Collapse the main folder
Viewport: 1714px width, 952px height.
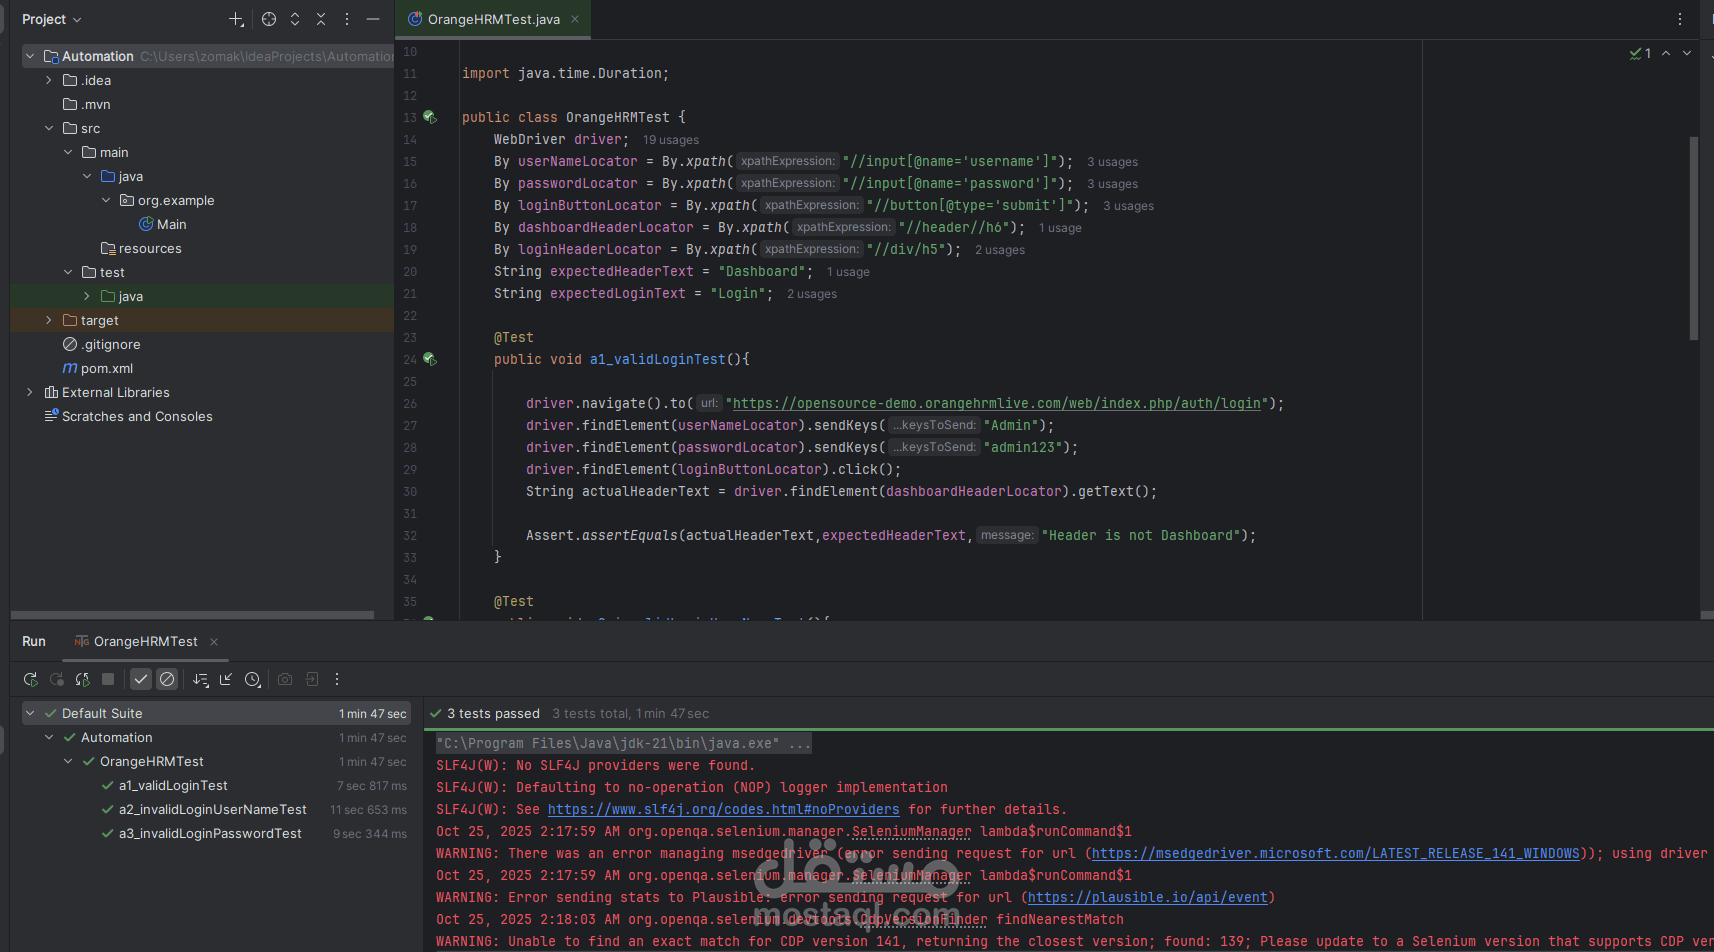(x=68, y=153)
